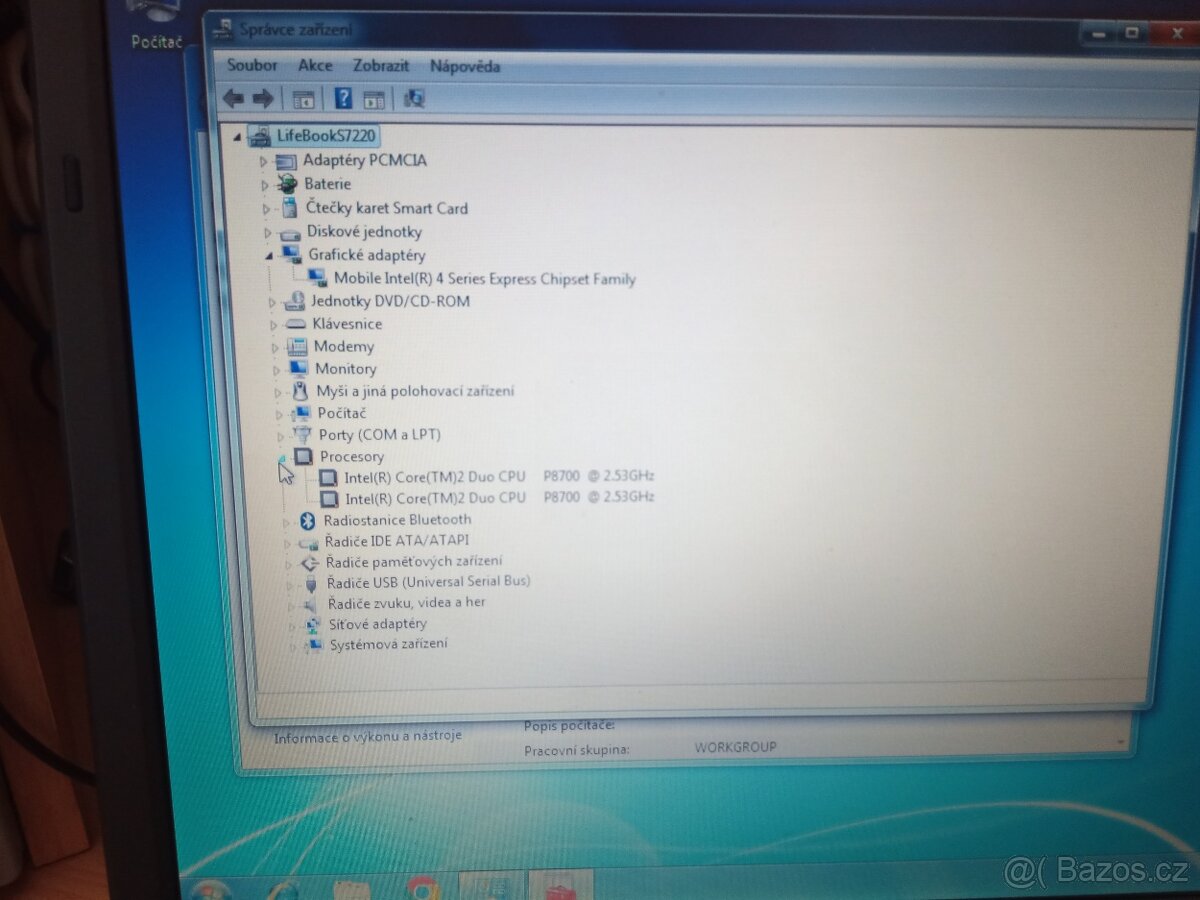This screenshot has width=1200, height=900.
Task: Open the Soubor menu
Action: click(x=252, y=65)
